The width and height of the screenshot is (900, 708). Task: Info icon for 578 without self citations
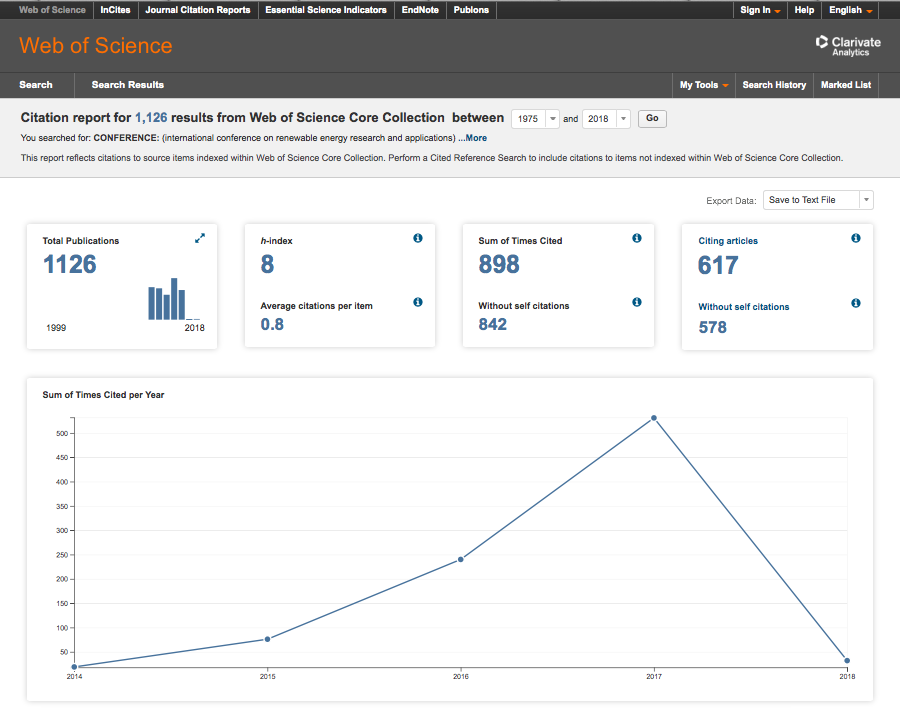coord(856,303)
